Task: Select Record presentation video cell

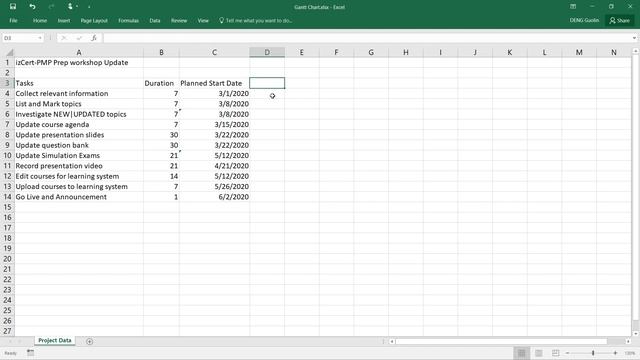Action: point(79,166)
